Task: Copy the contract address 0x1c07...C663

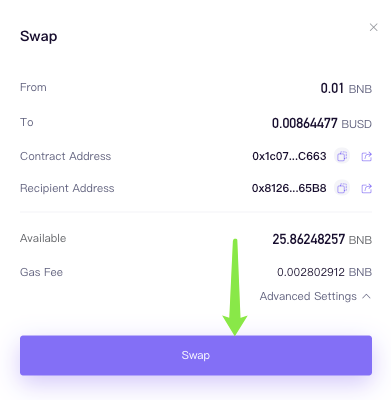Action: [x=342, y=156]
